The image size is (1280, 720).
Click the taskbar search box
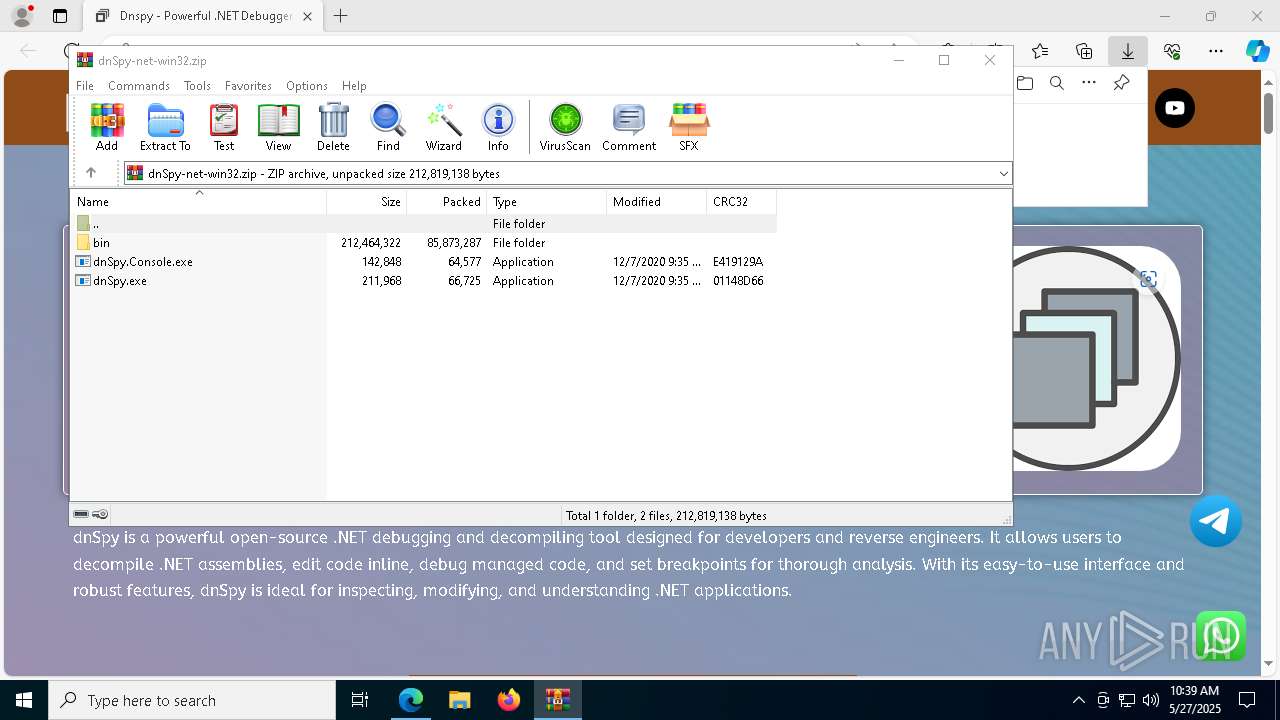[192, 700]
